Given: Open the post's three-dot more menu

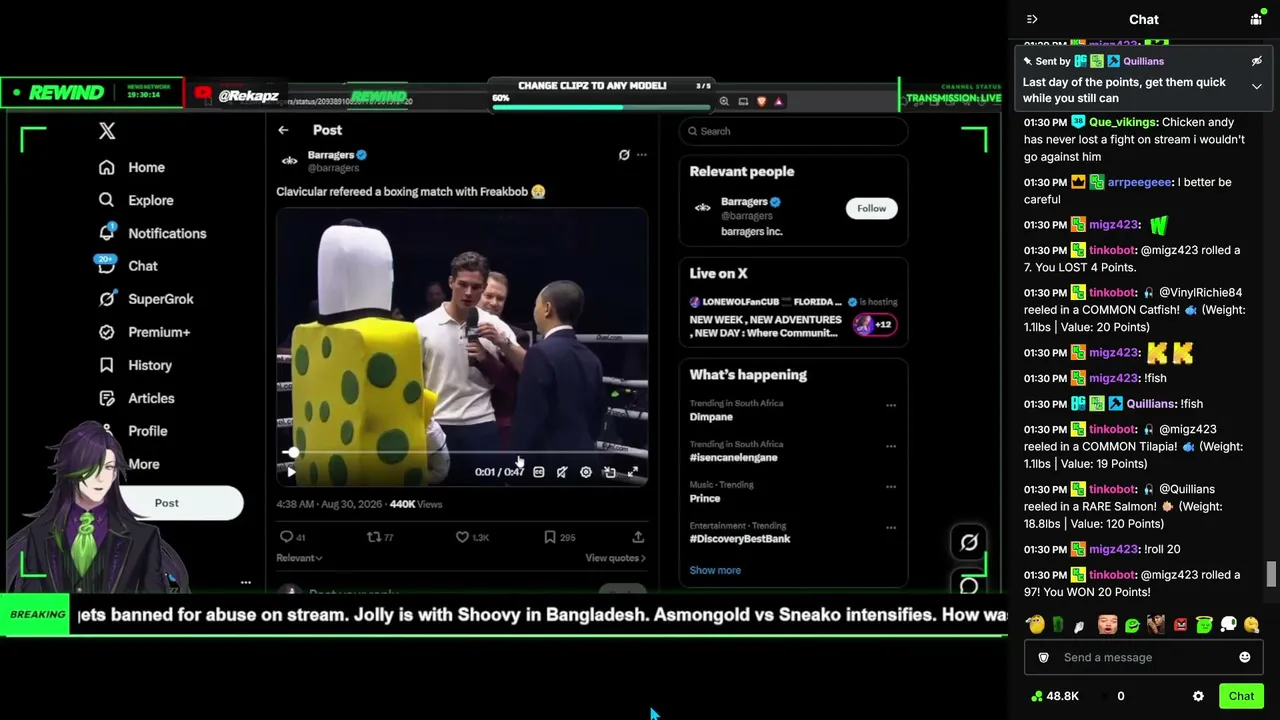Looking at the screenshot, I should point(642,155).
